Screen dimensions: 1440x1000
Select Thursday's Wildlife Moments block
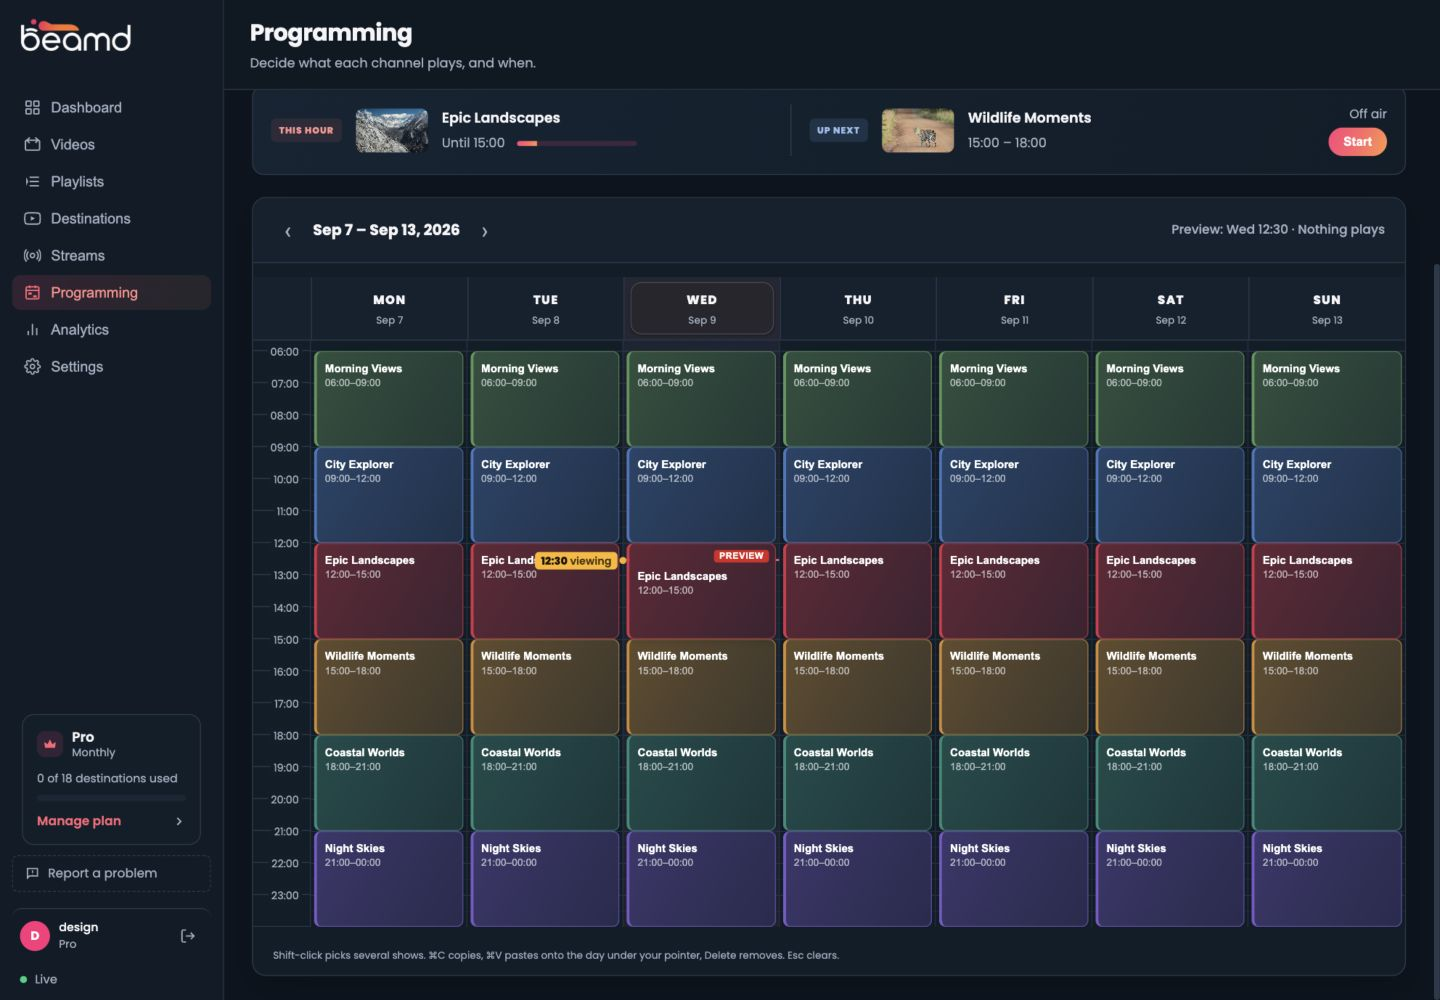click(x=858, y=686)
